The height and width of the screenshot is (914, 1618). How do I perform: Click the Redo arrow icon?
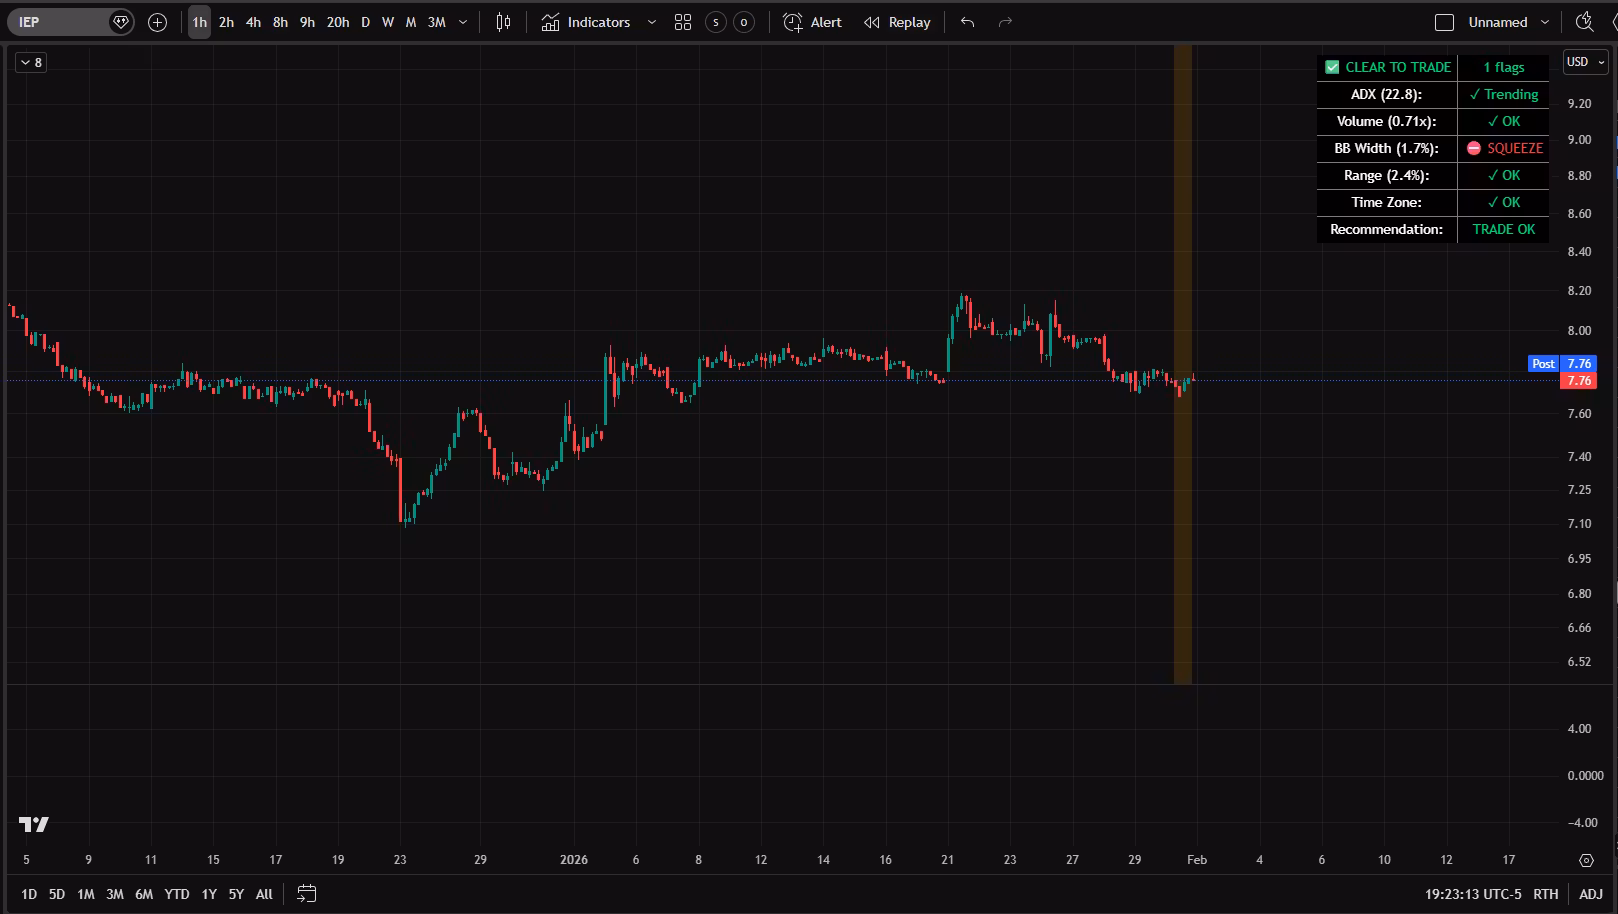pyautogui.click(x=1005, y=22)
